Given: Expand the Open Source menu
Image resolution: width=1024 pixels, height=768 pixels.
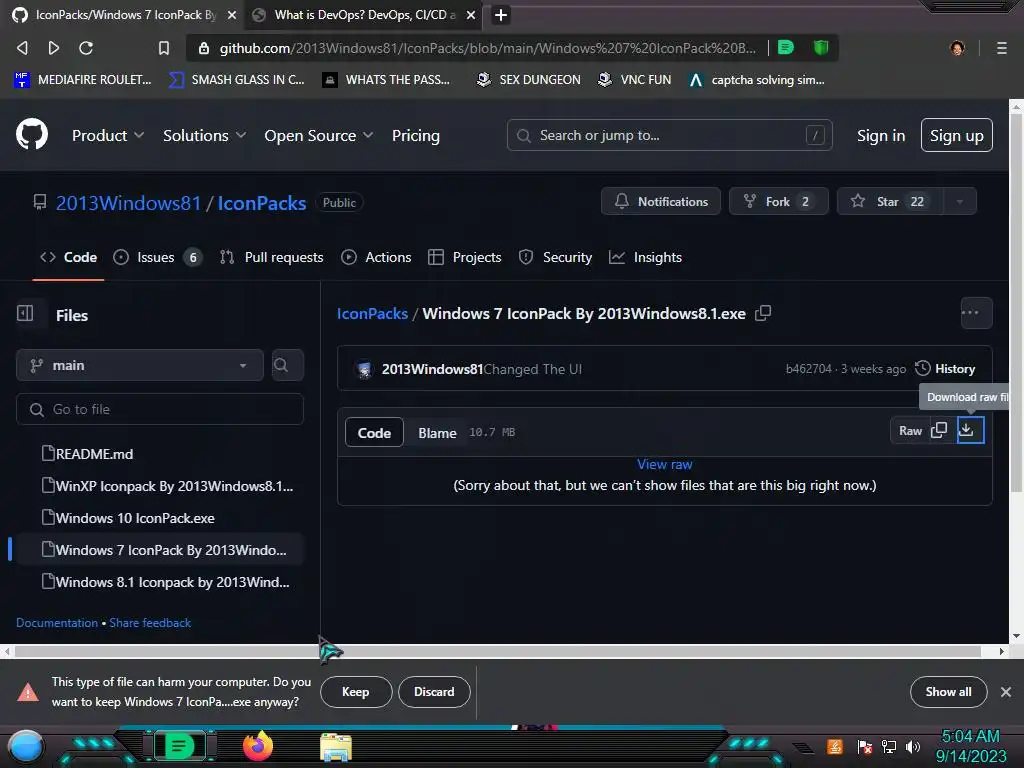Looking at the screenshot, I should 319,135.
